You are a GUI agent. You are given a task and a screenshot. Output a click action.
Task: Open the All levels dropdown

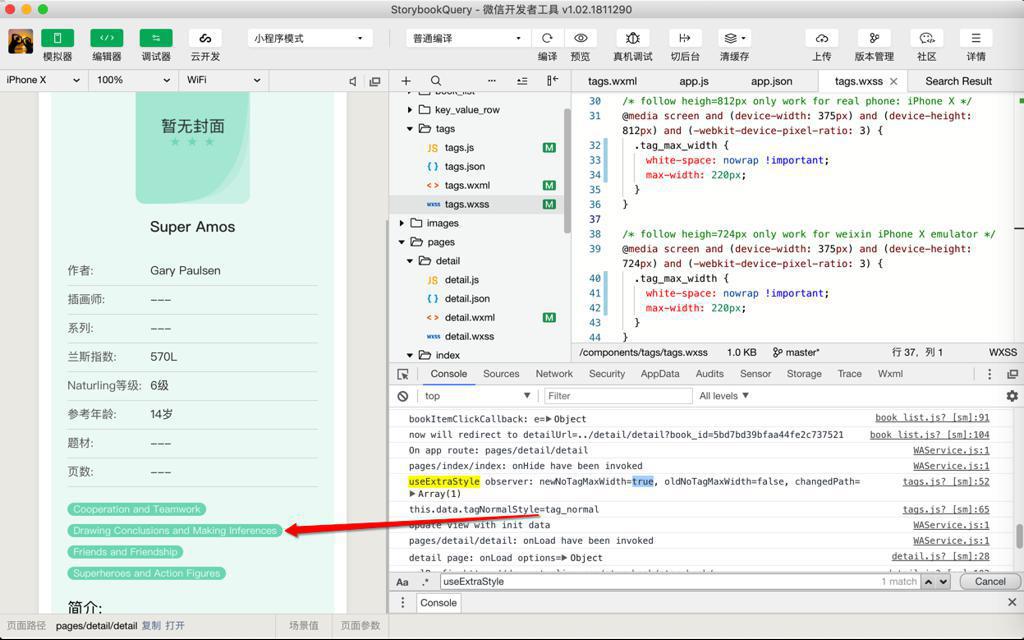[x=724, y=396]
